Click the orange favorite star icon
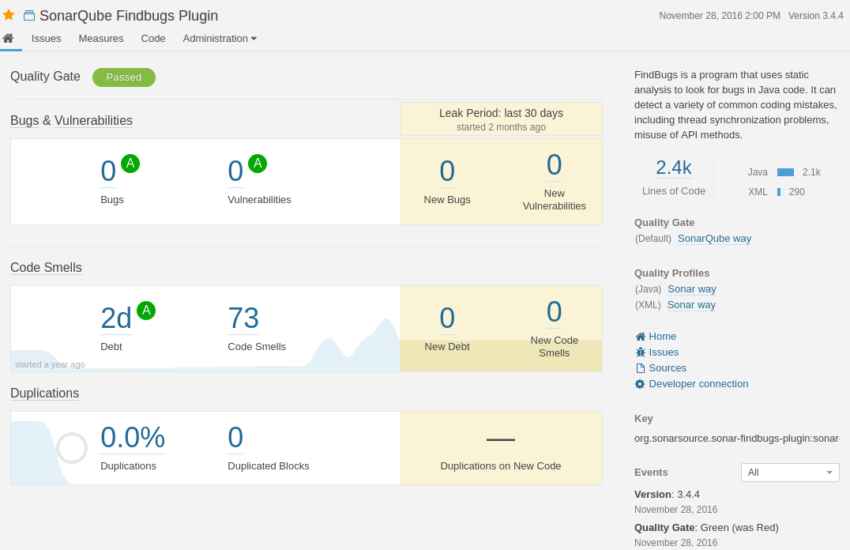The height and width of the screenshot is (550, 850). 9,15
